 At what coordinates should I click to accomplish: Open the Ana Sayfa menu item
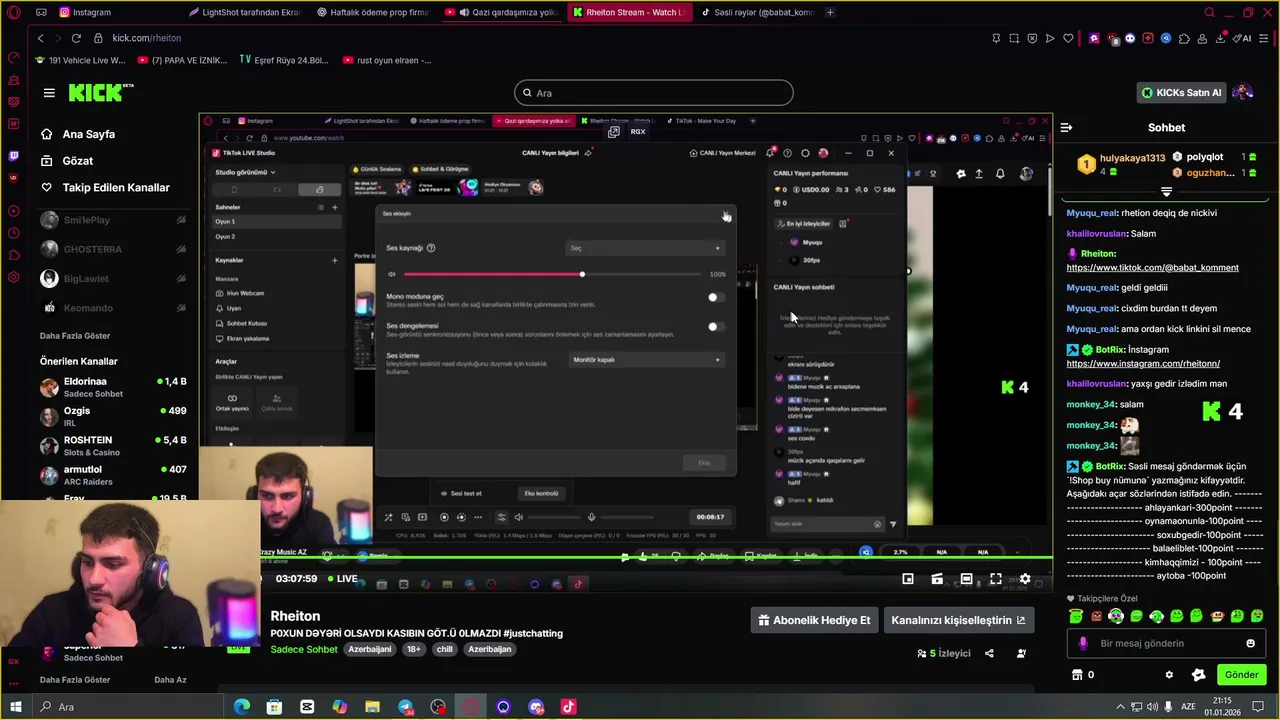tap(89, 134)
